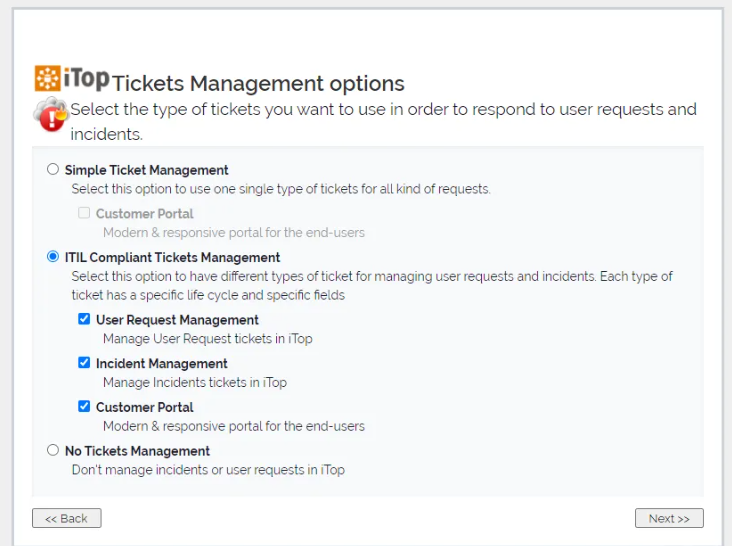Click the Tickets Management options heading

[x=259, y=83]
